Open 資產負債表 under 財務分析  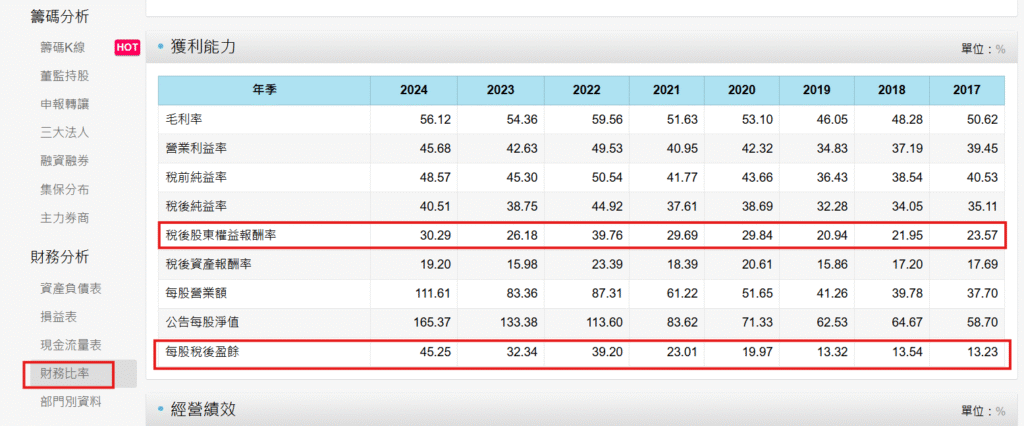(x=70, y=288)
